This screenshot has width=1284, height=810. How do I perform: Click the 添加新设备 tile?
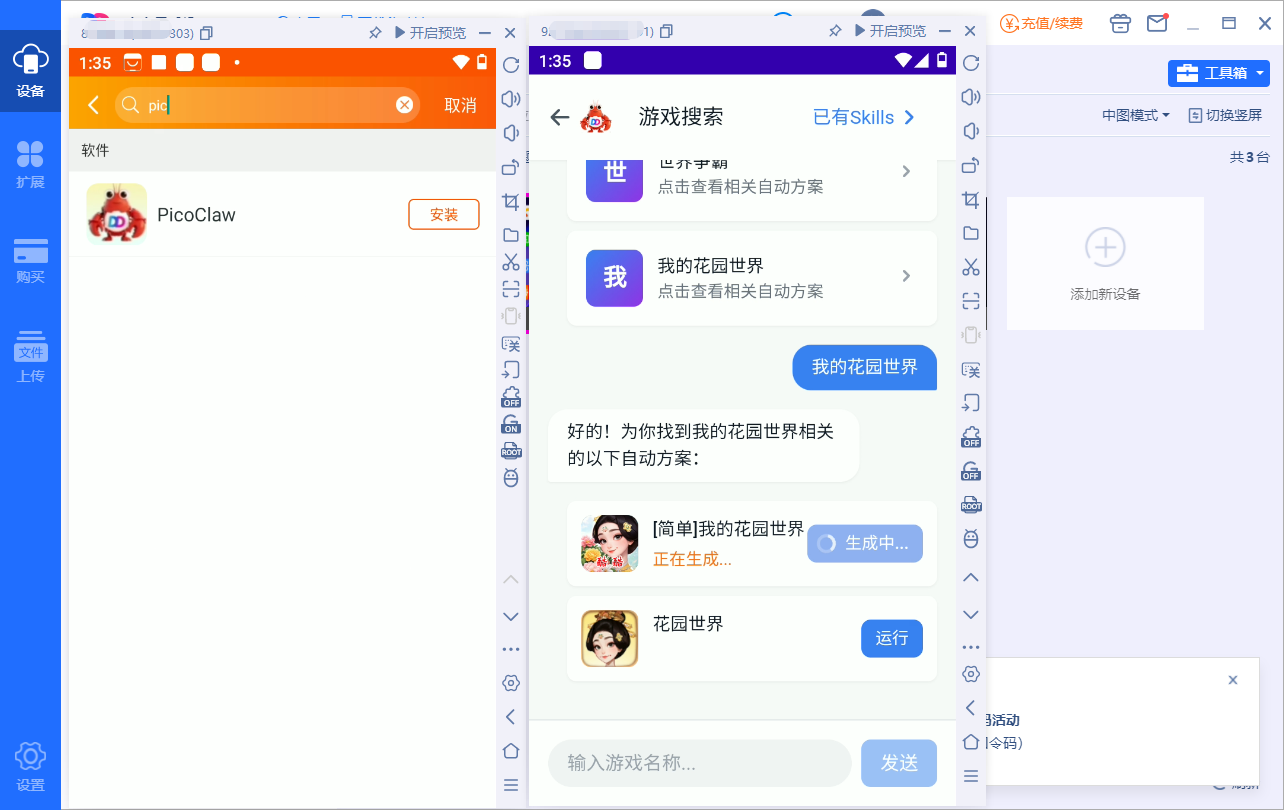(1105, 264)
